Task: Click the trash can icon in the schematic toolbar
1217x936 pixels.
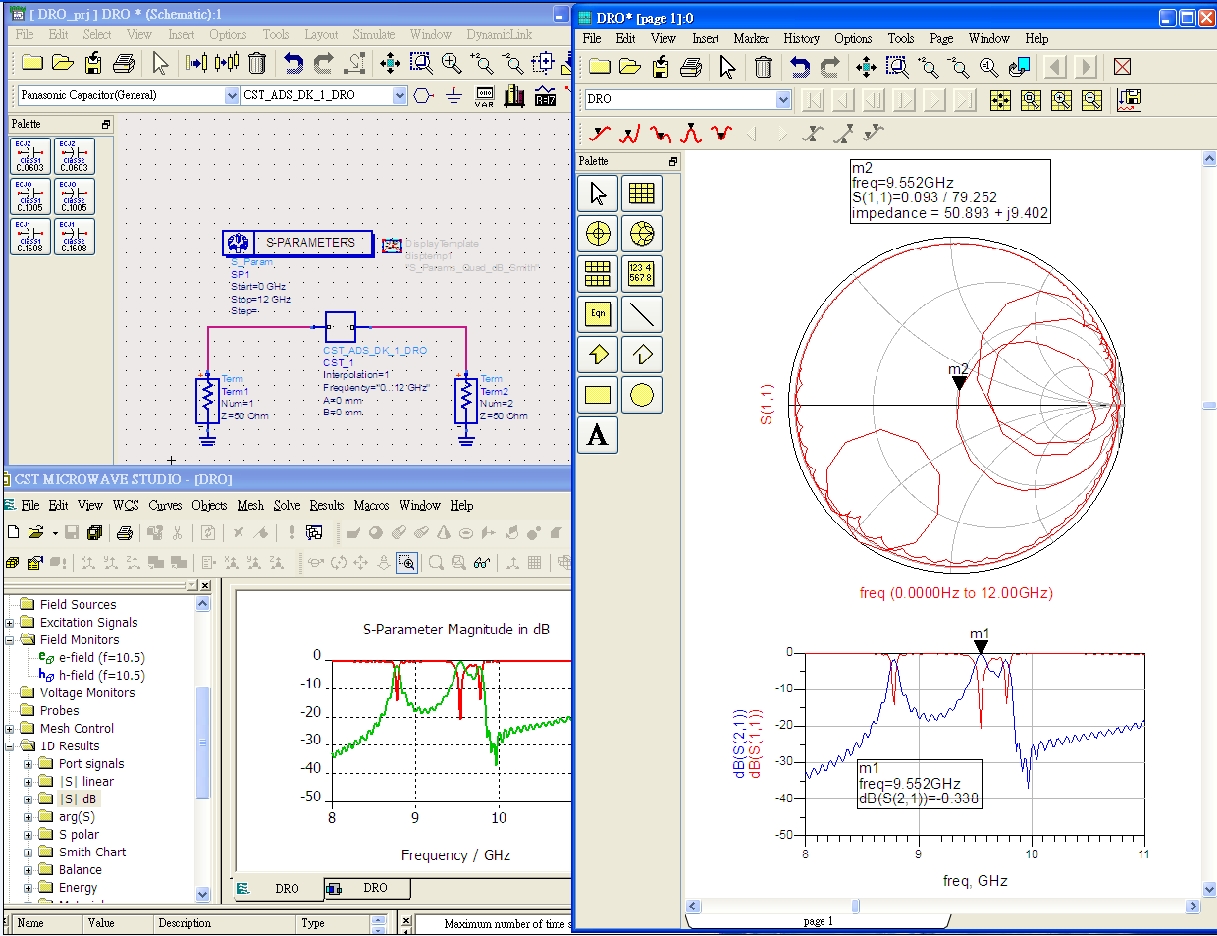Action: [257, 63]
